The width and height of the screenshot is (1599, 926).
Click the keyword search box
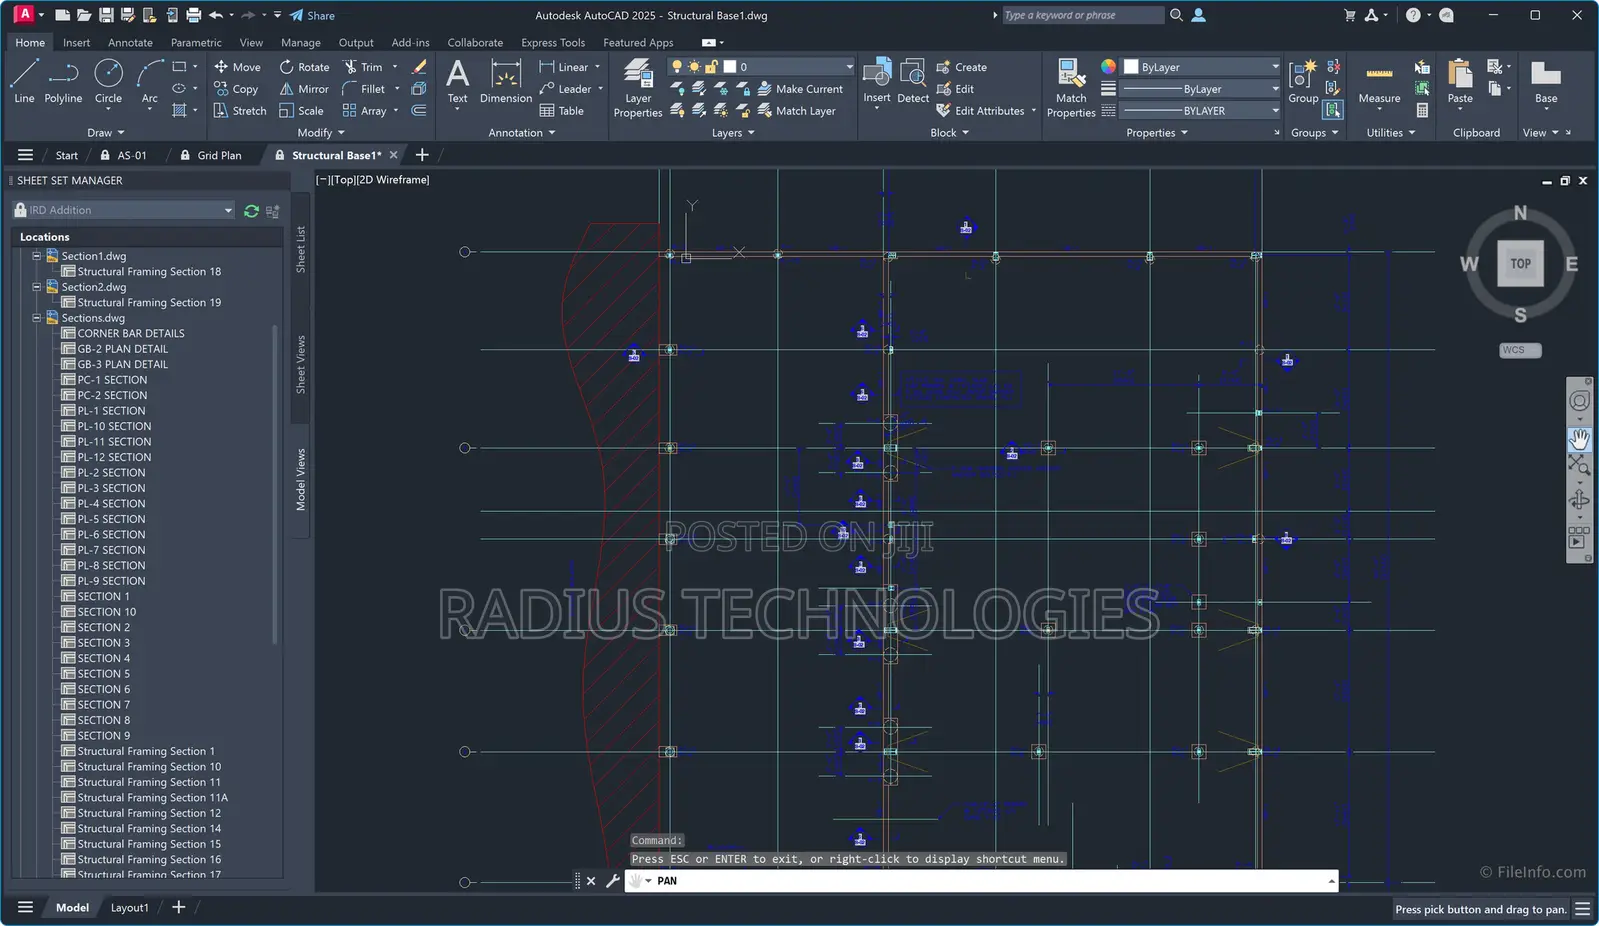point(1082,15)
